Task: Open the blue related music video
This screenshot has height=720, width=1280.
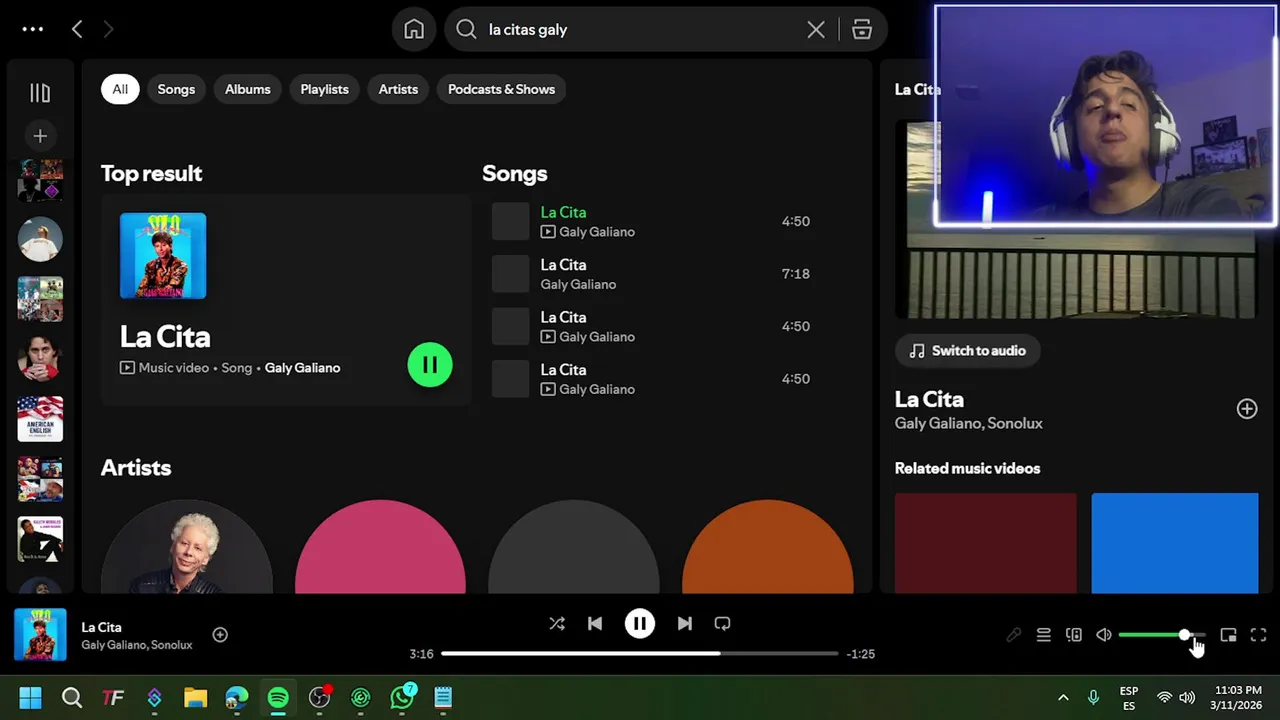Action: click(x=1175, y=543)
